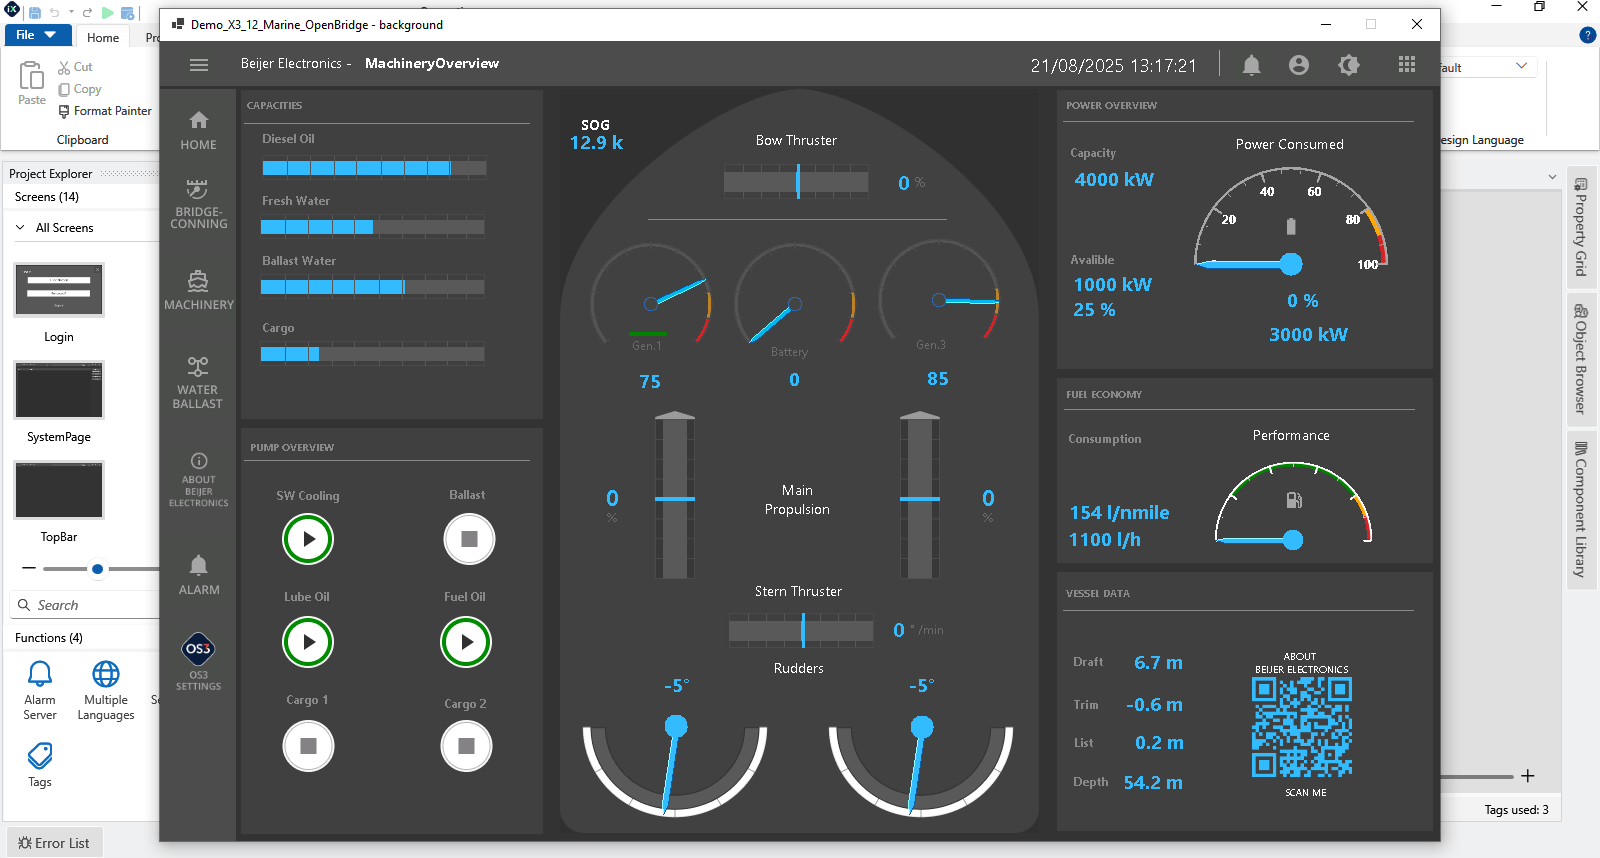The width and height of the screenshot is (1600, 858).
Task: Switch to the Home ribbon tab
Action: point(103,37)
